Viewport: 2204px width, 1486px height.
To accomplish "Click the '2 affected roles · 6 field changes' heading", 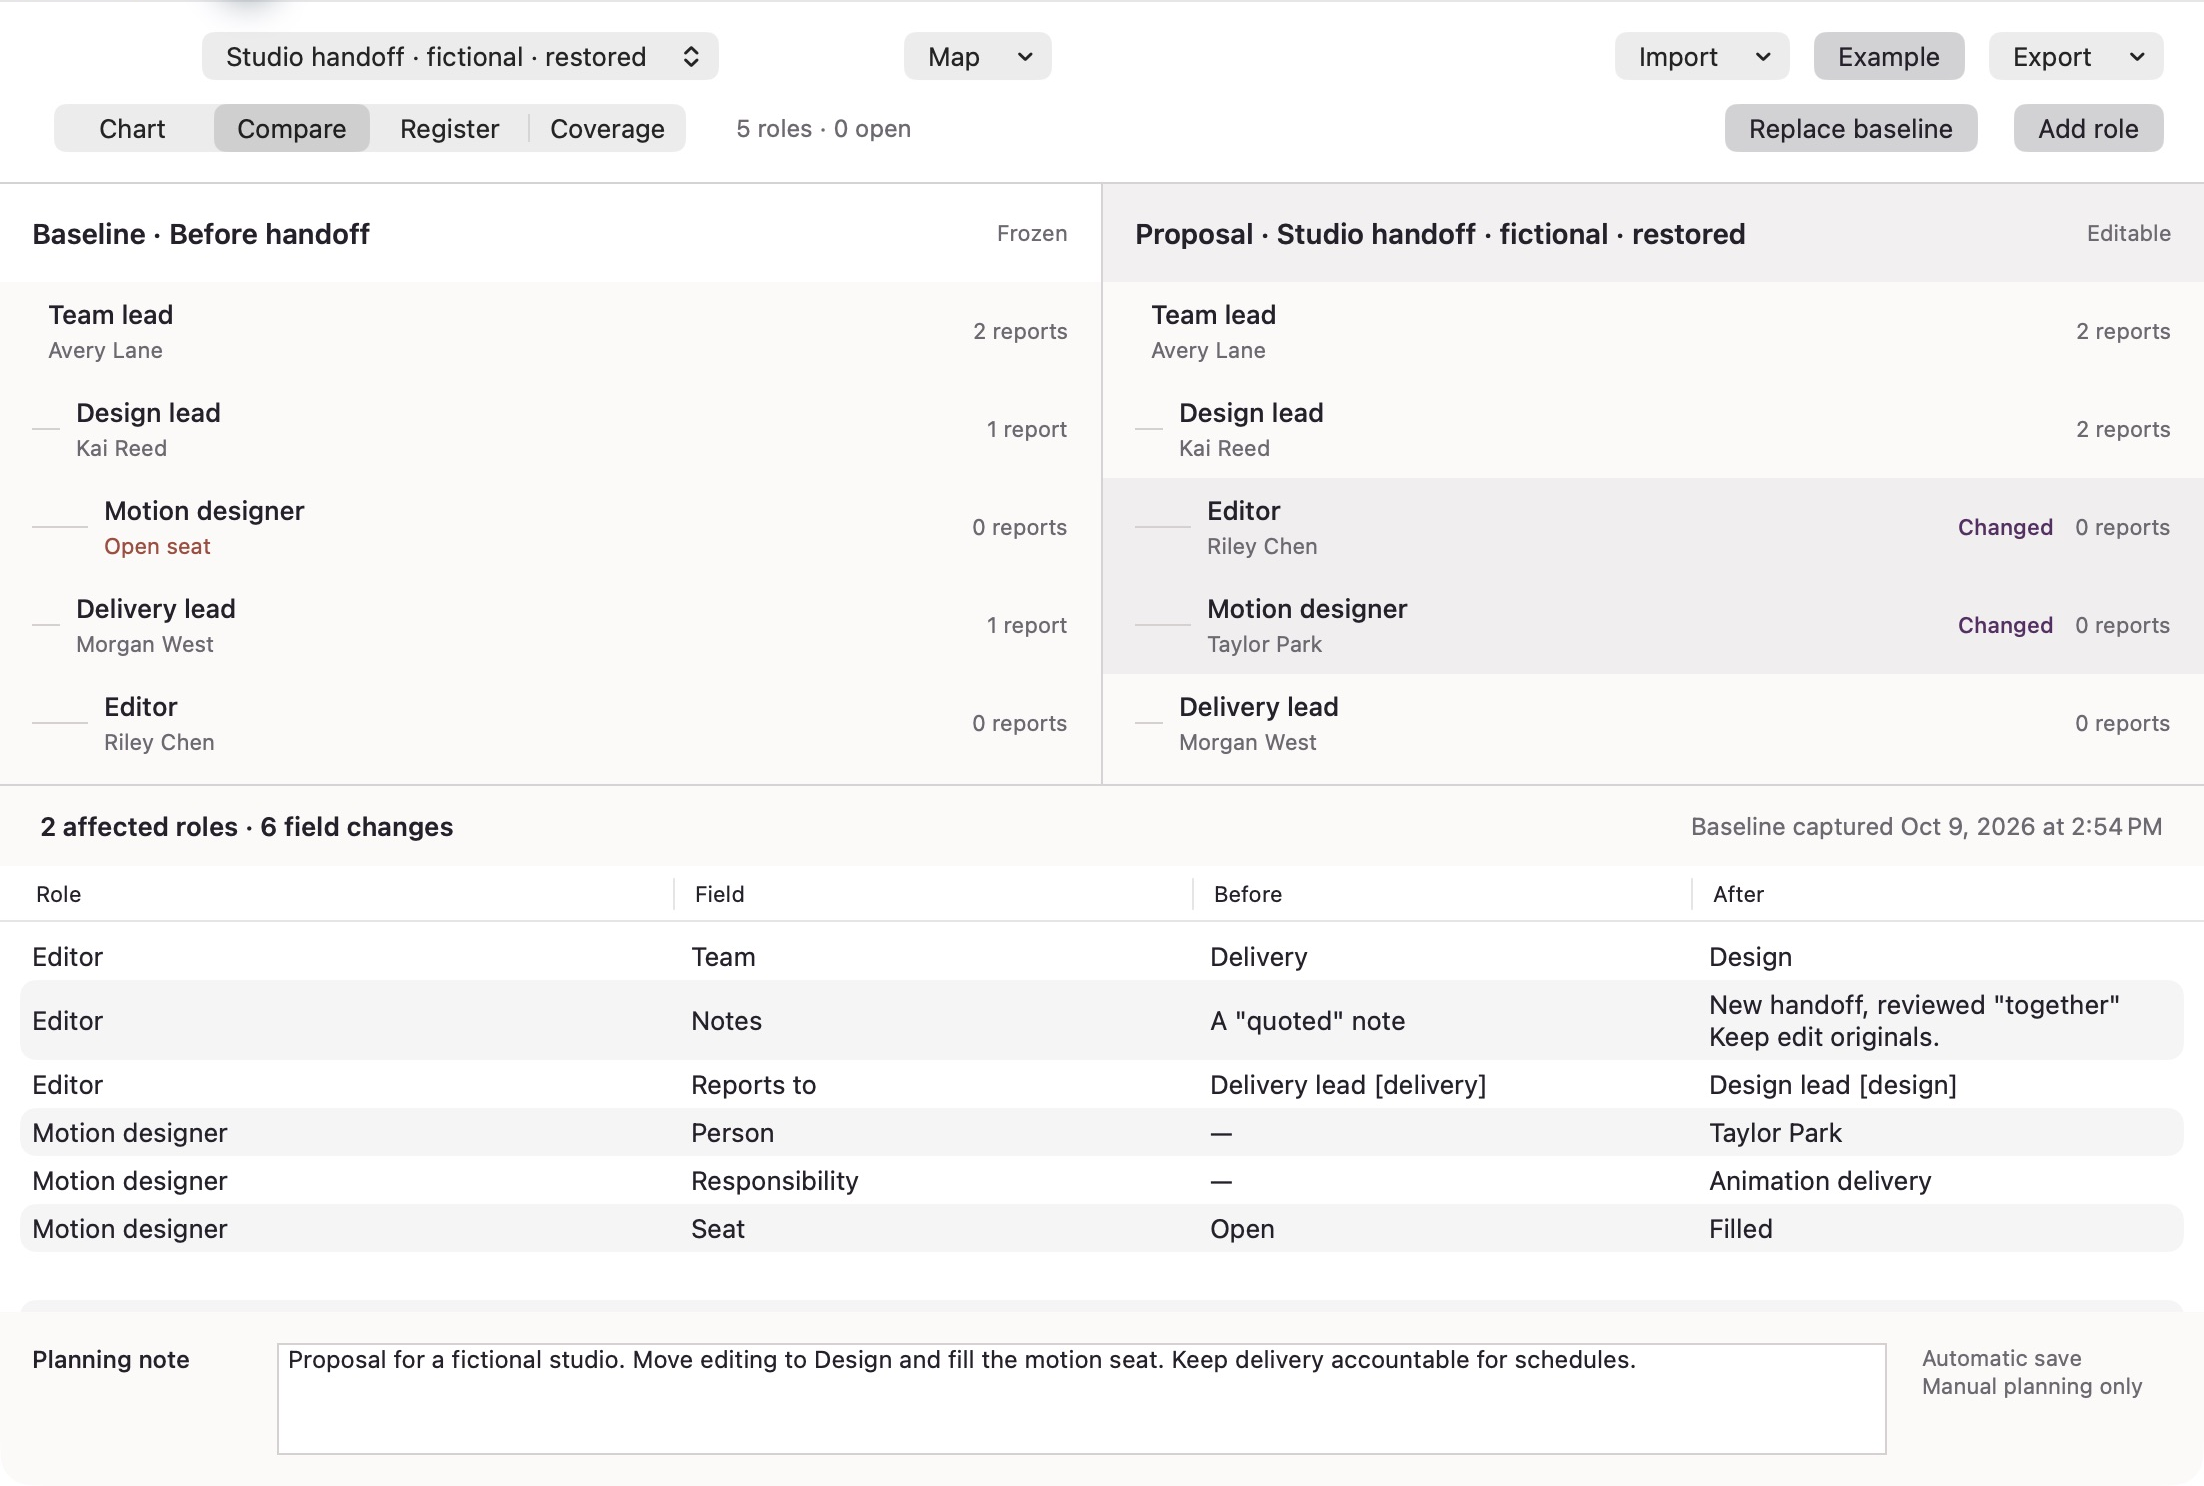I will 246,826.
